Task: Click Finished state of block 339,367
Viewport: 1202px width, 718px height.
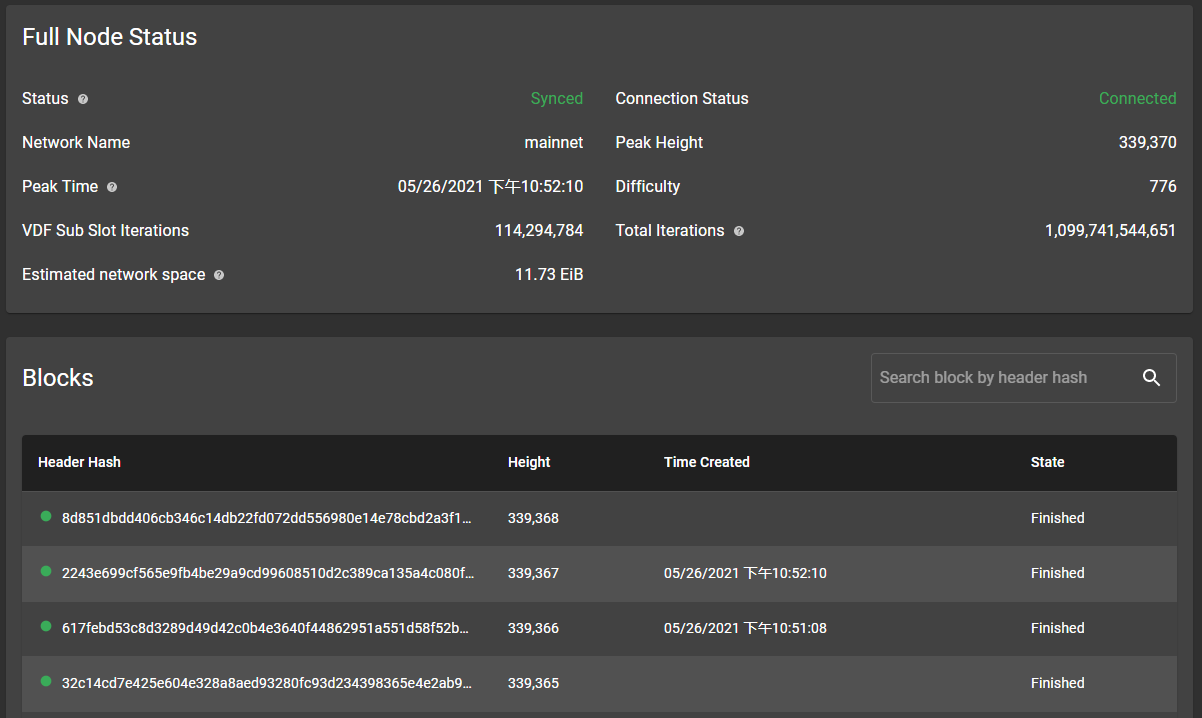Action: coord(1057,573)
